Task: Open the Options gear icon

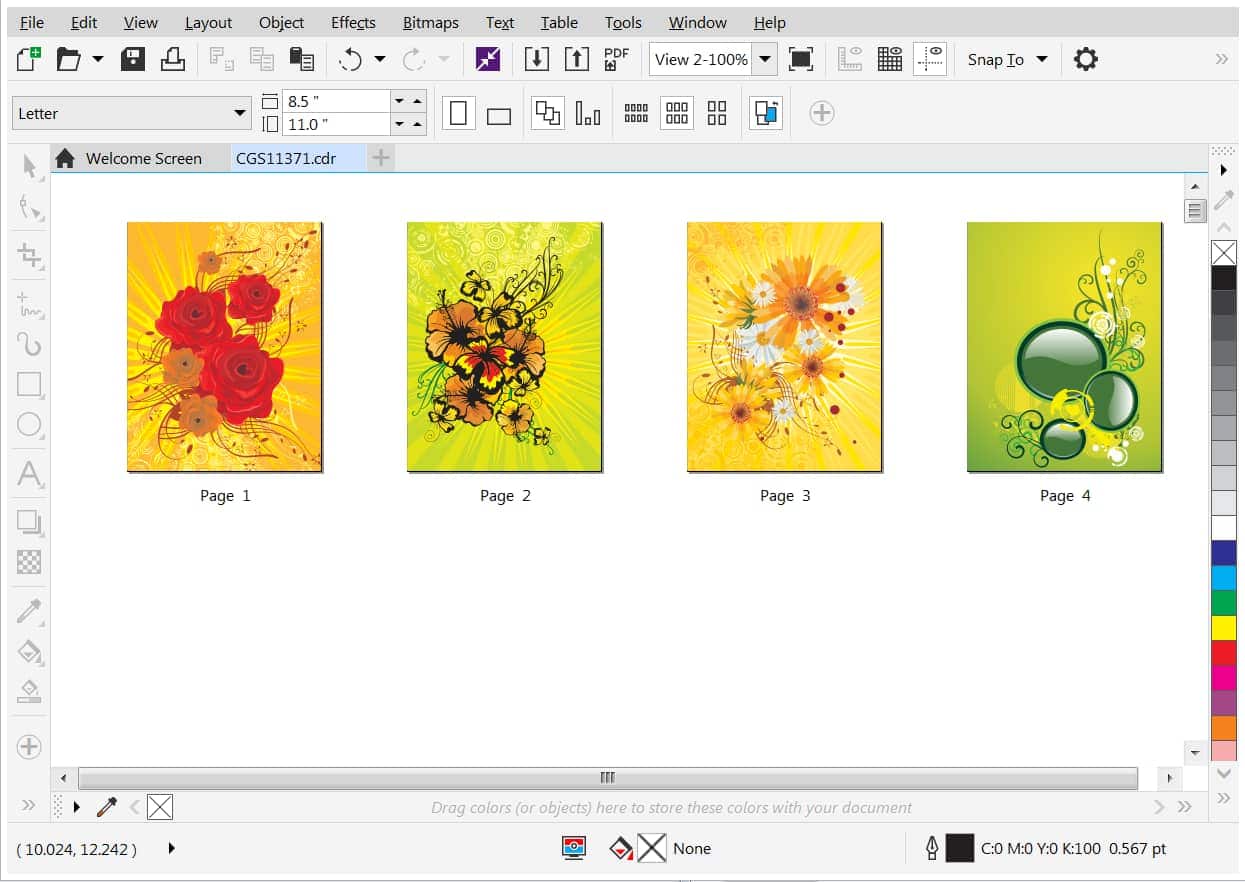Action: coord(1085,59)
